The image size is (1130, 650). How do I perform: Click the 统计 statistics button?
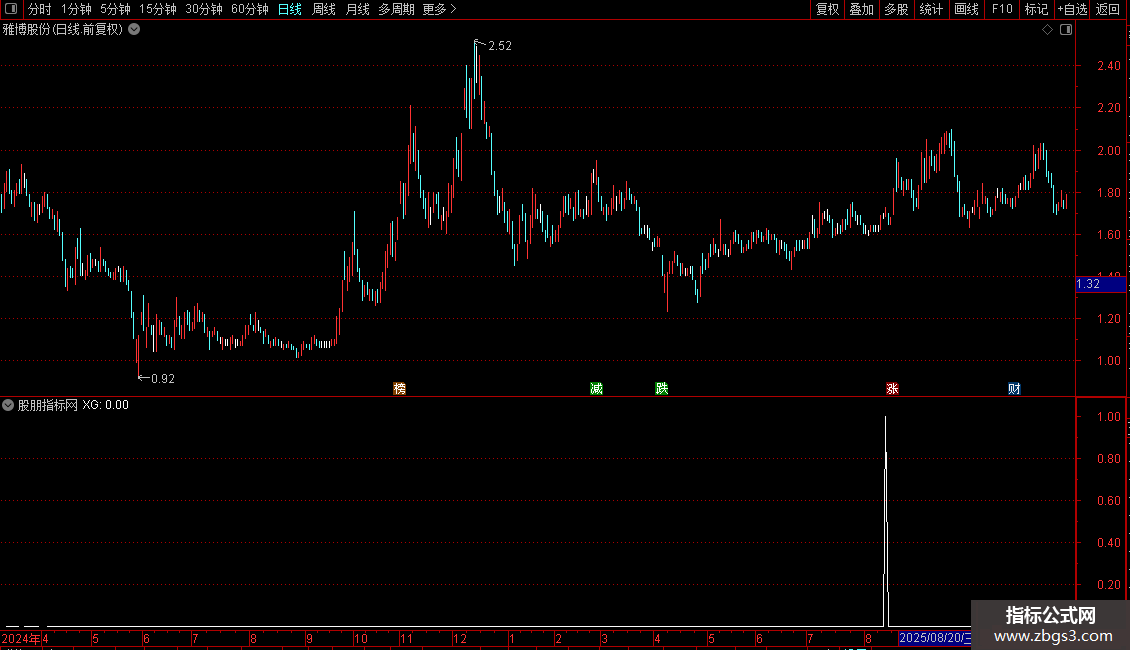(931, 9)
